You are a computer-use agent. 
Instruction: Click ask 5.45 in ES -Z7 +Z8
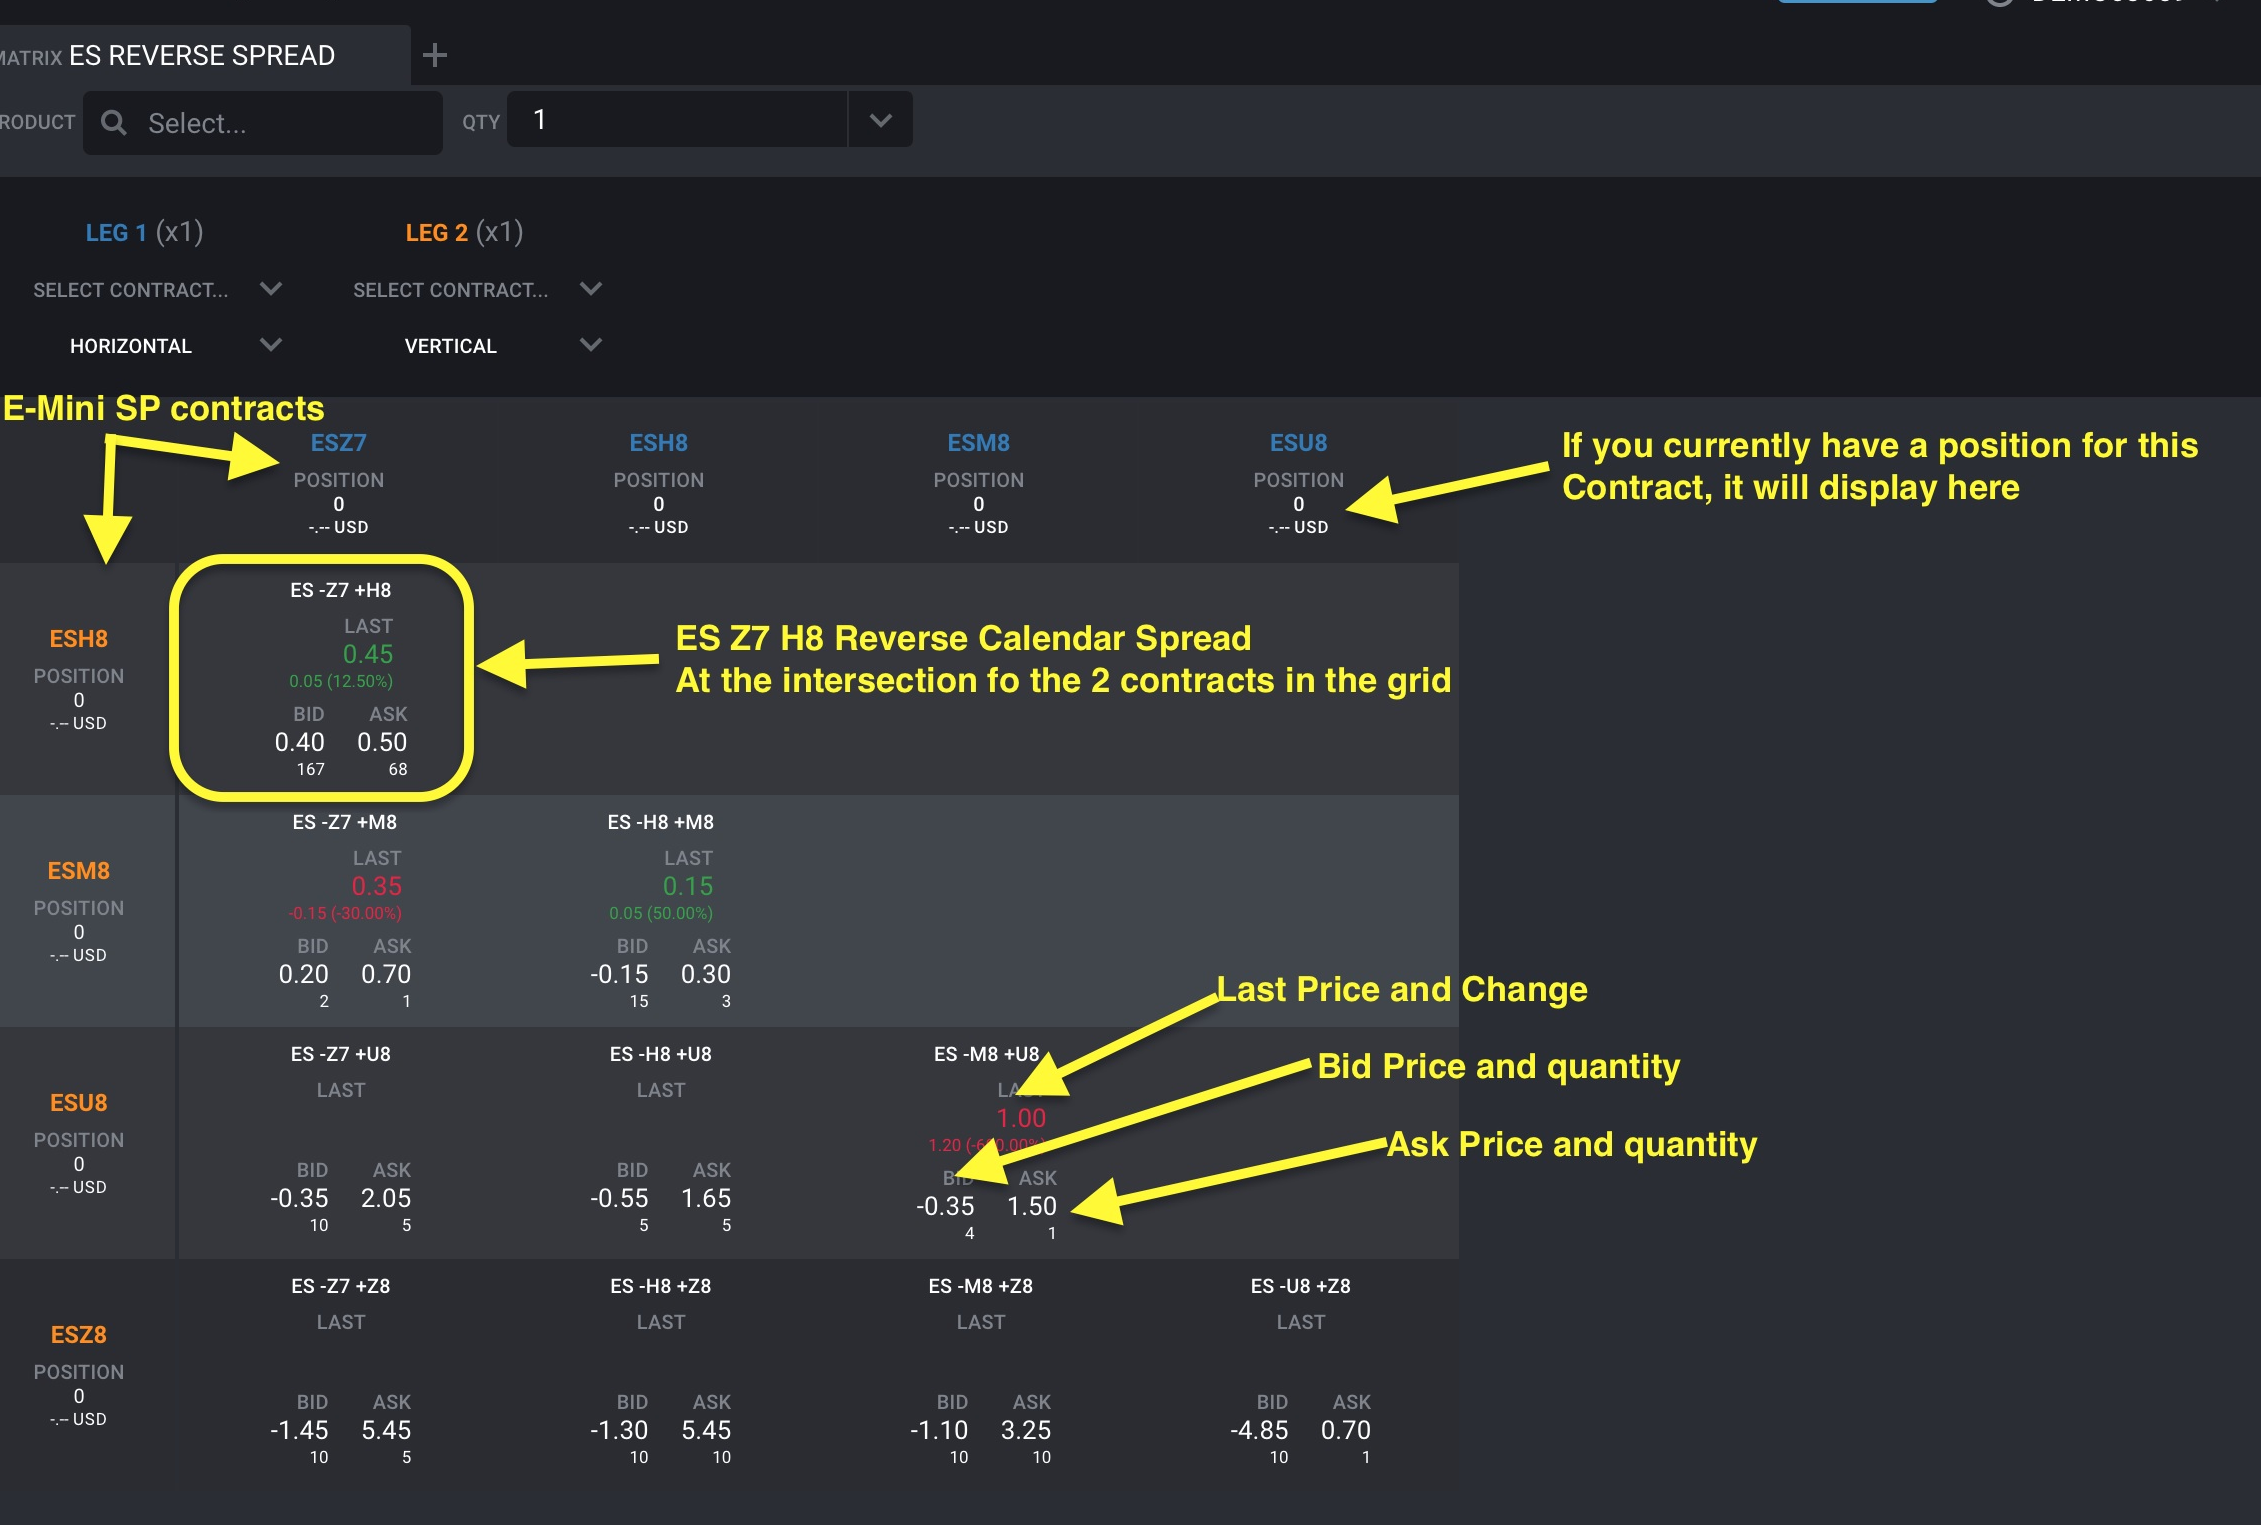(x=386, y=1430)
